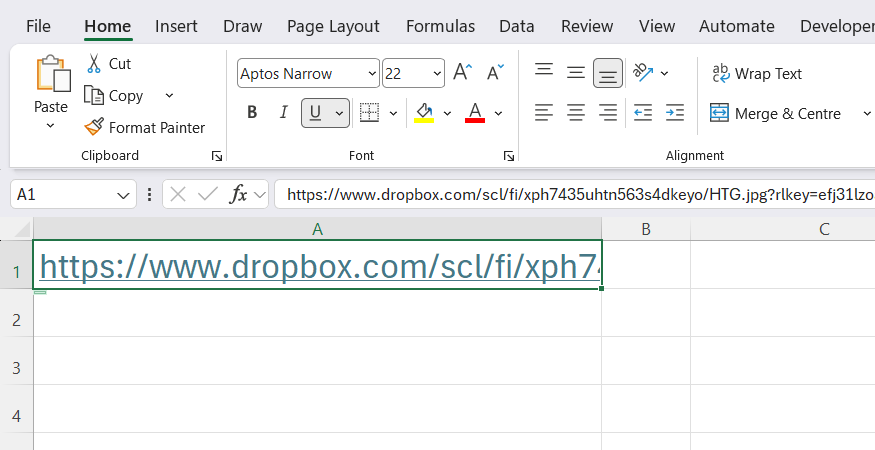Click the Copy button
The image size is (875, 450).
114,95
